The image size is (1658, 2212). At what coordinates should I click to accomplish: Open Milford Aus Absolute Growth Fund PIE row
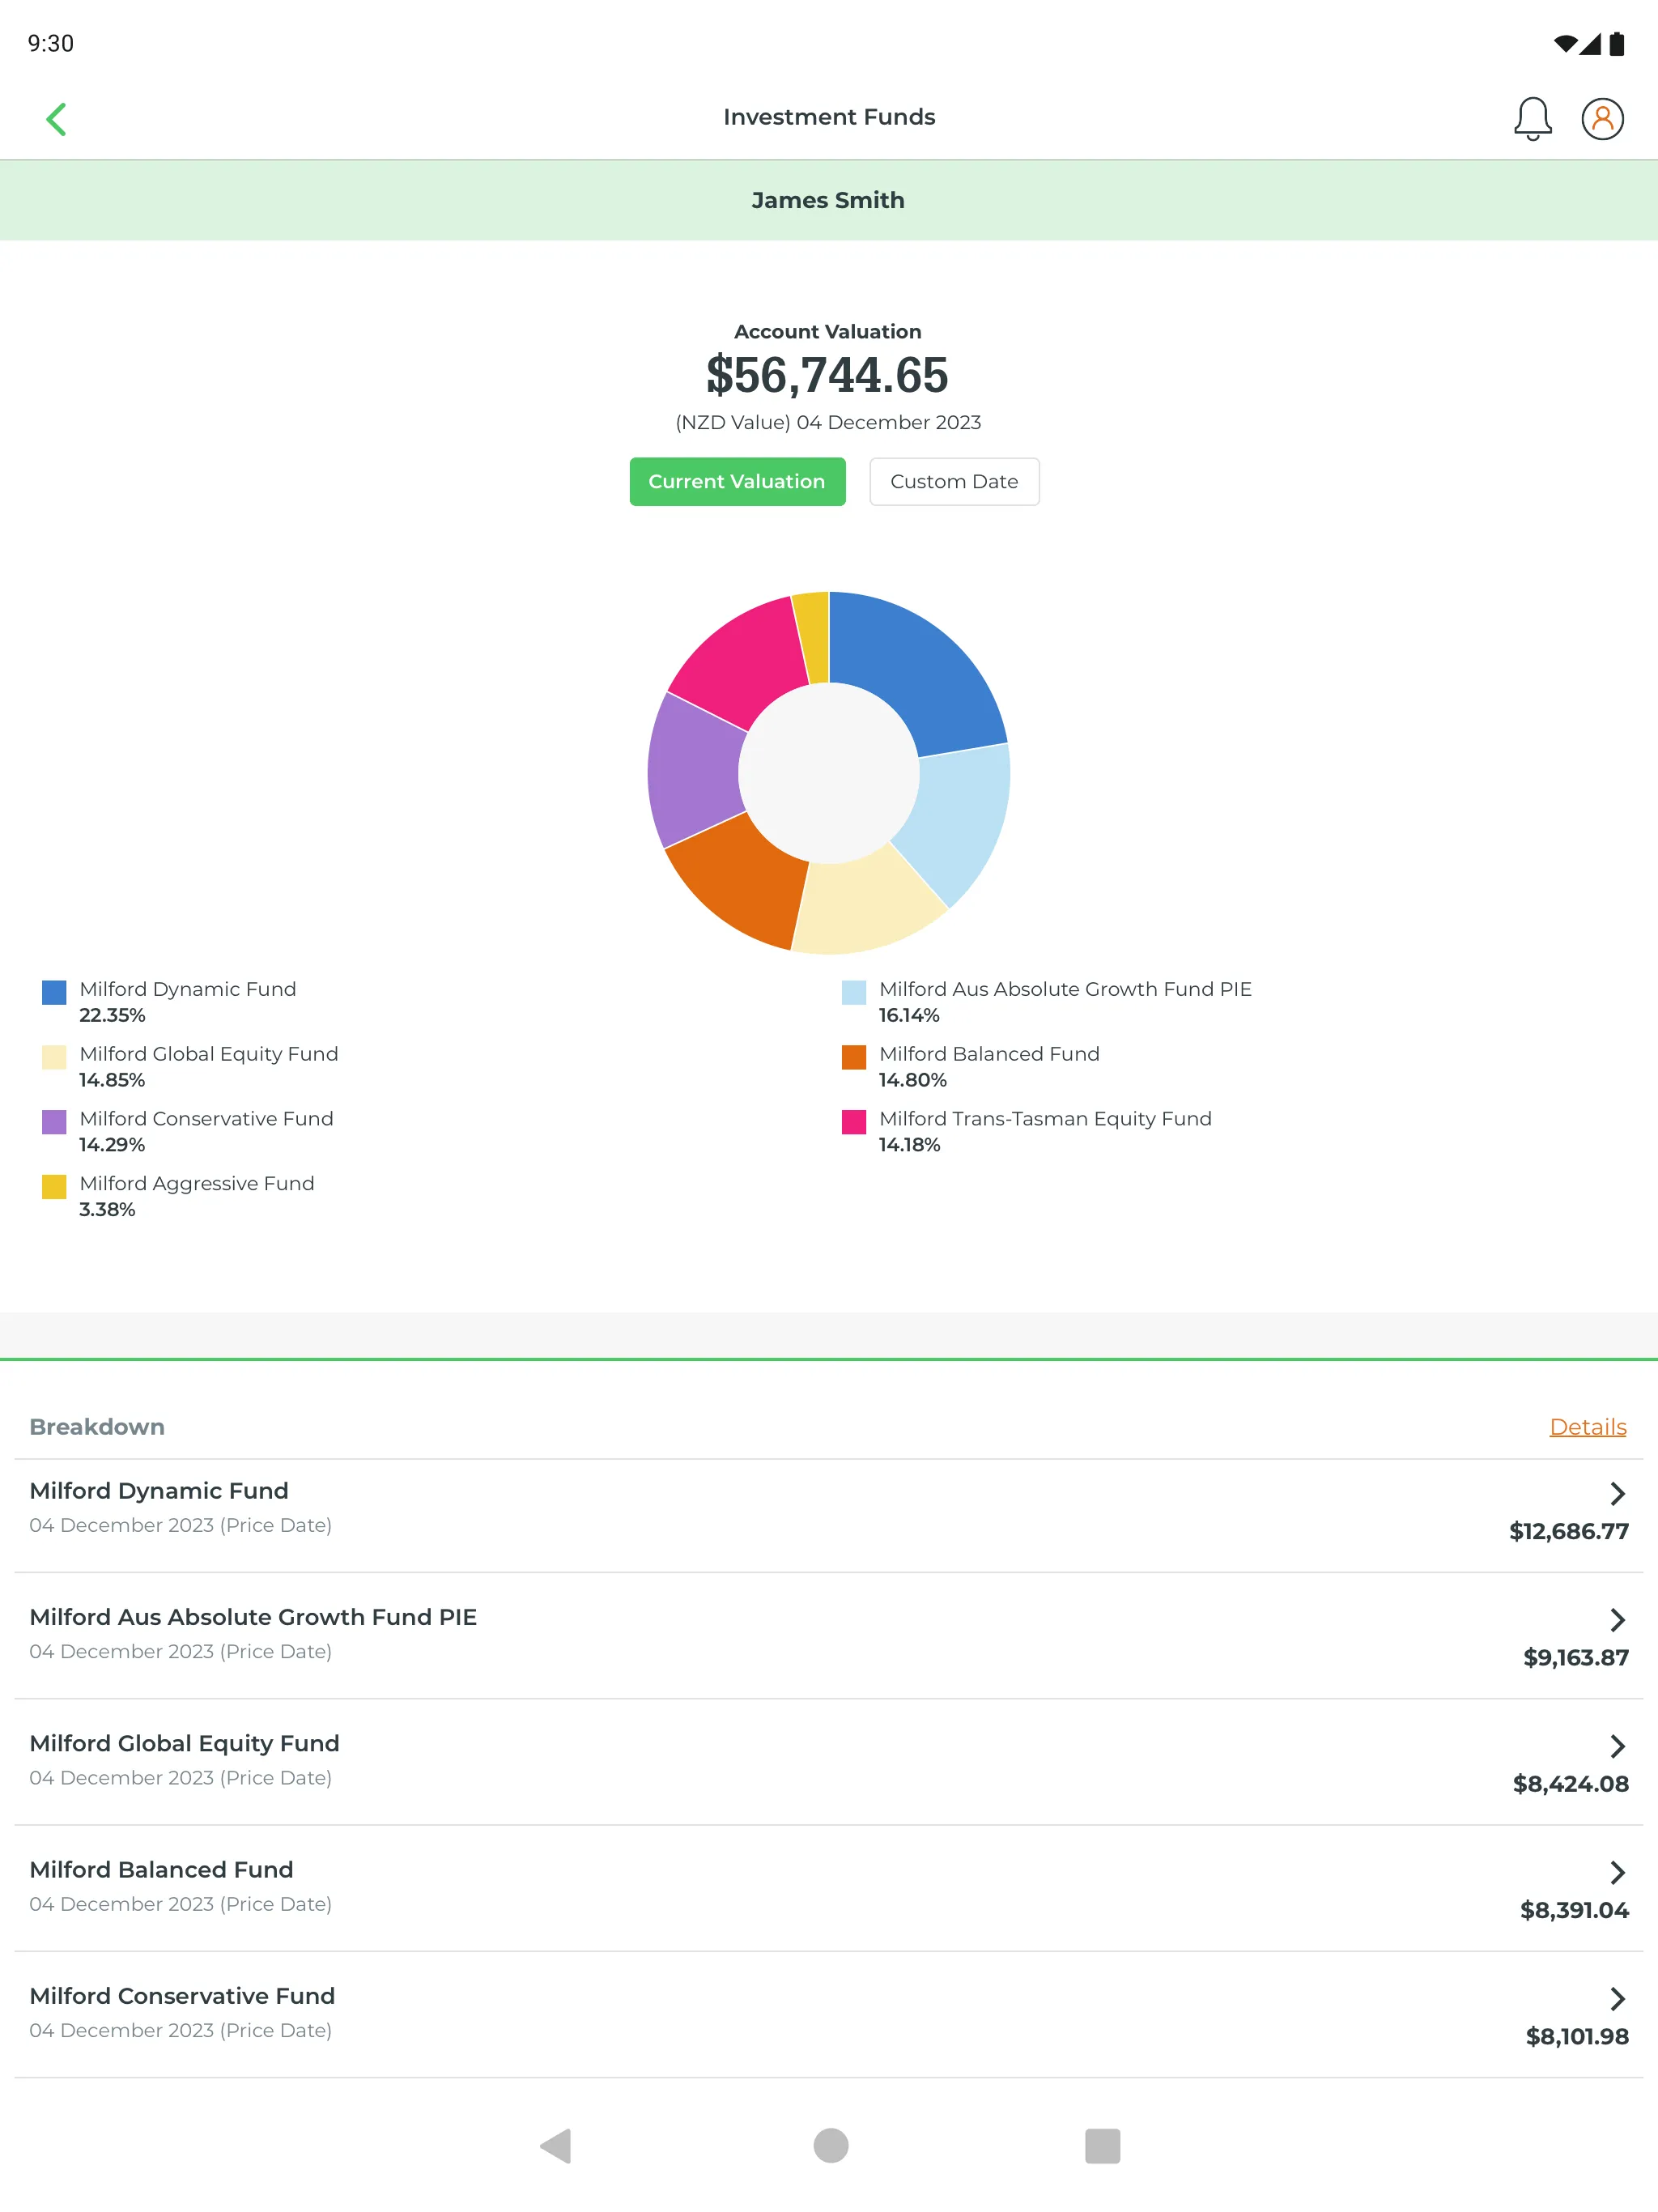(x=829, y=1636)
